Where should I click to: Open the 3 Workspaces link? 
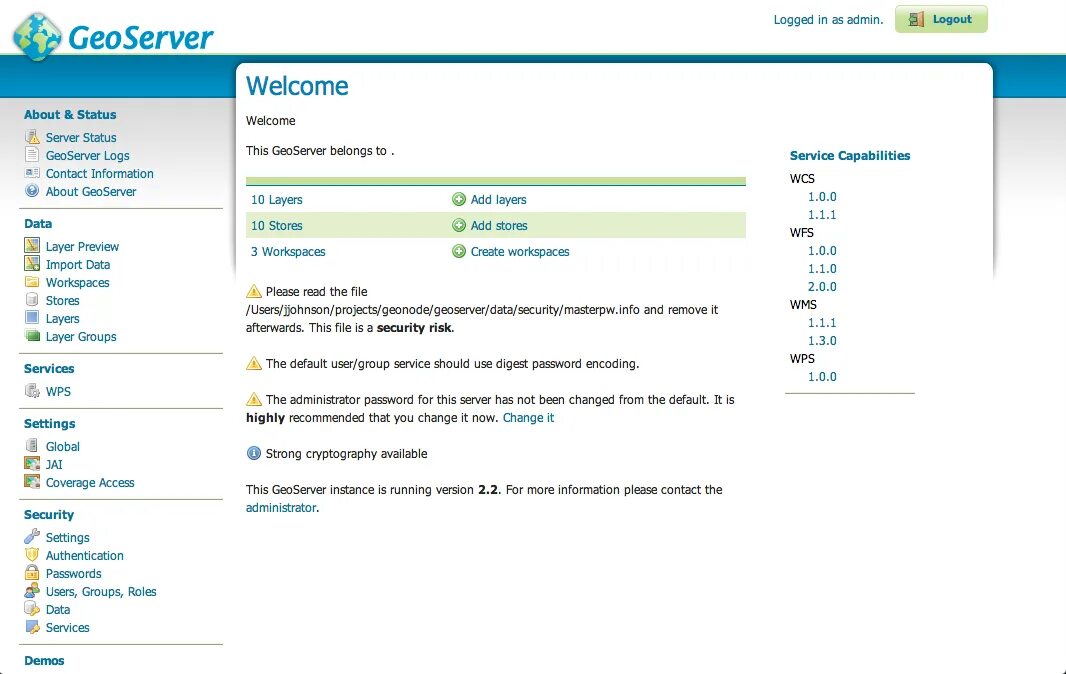pyautogui.click(x=288, y=251)
